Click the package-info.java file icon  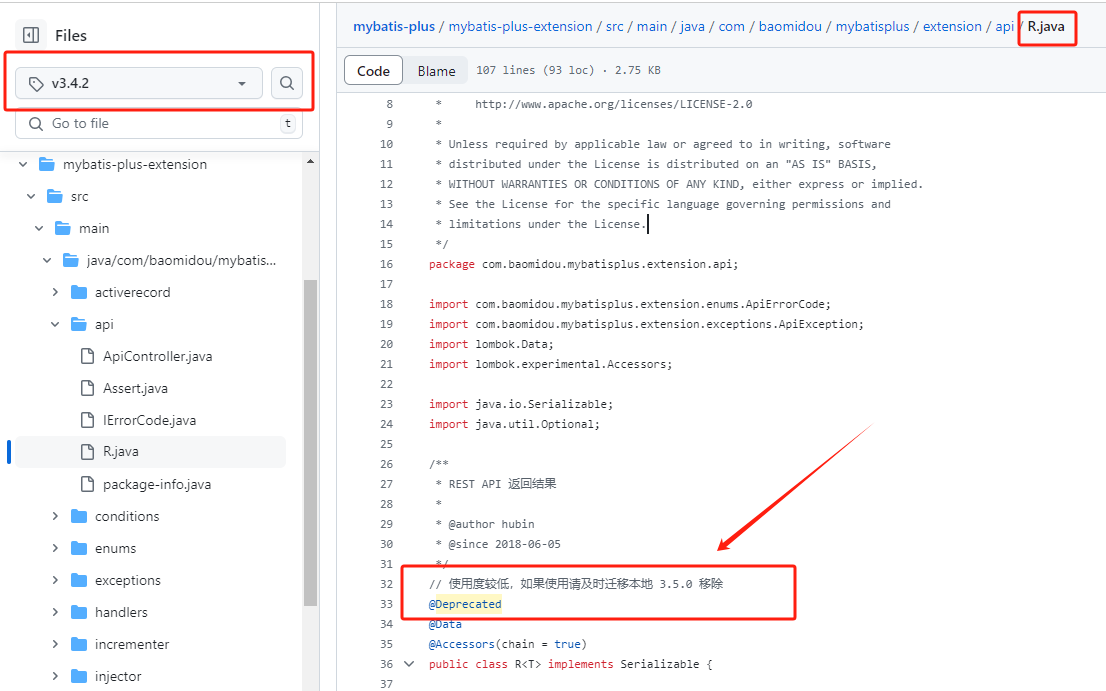(87, 484)
